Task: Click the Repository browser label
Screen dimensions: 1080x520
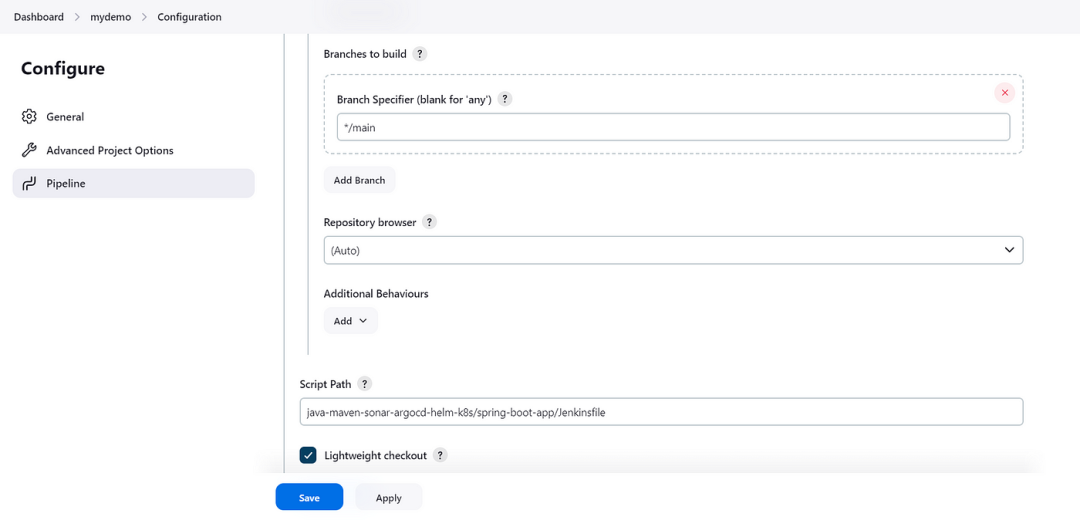Action: click(370, 222)
